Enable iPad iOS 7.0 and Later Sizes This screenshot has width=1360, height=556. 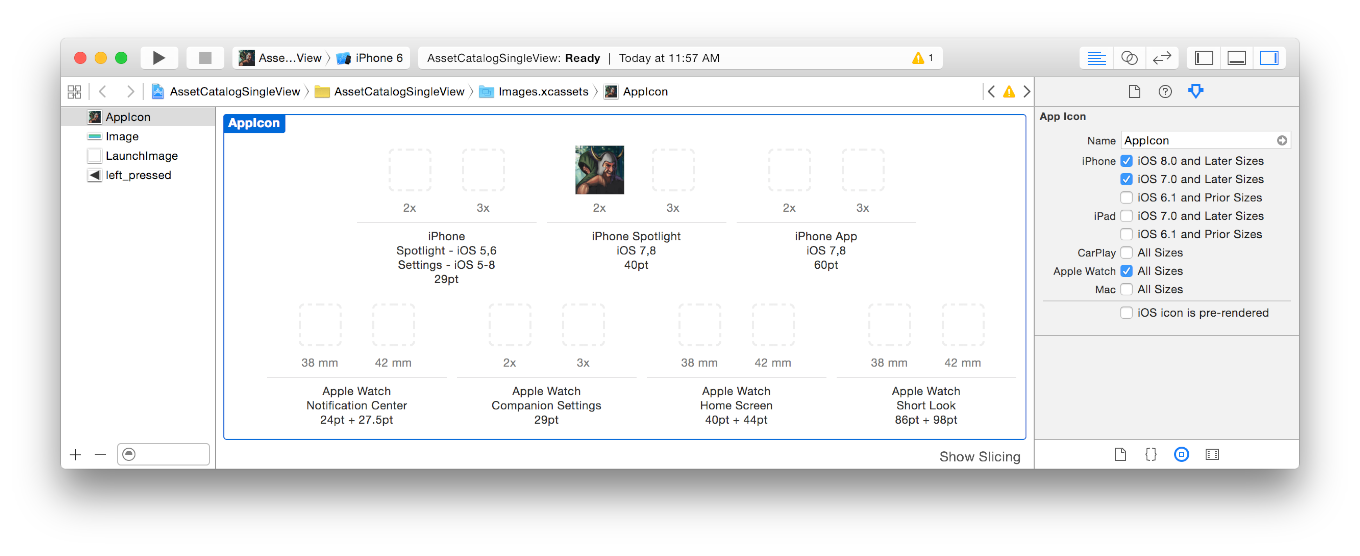click(x=1127, y=216)
